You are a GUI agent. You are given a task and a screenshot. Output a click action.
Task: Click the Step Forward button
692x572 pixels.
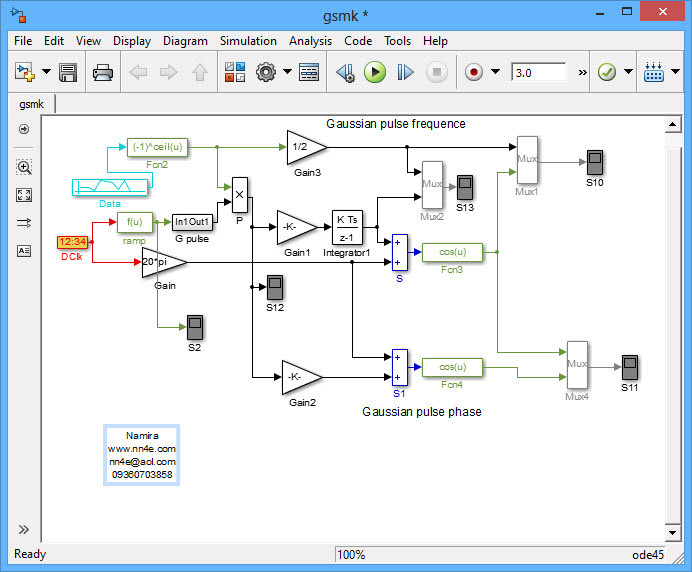(x=405, y=72)
